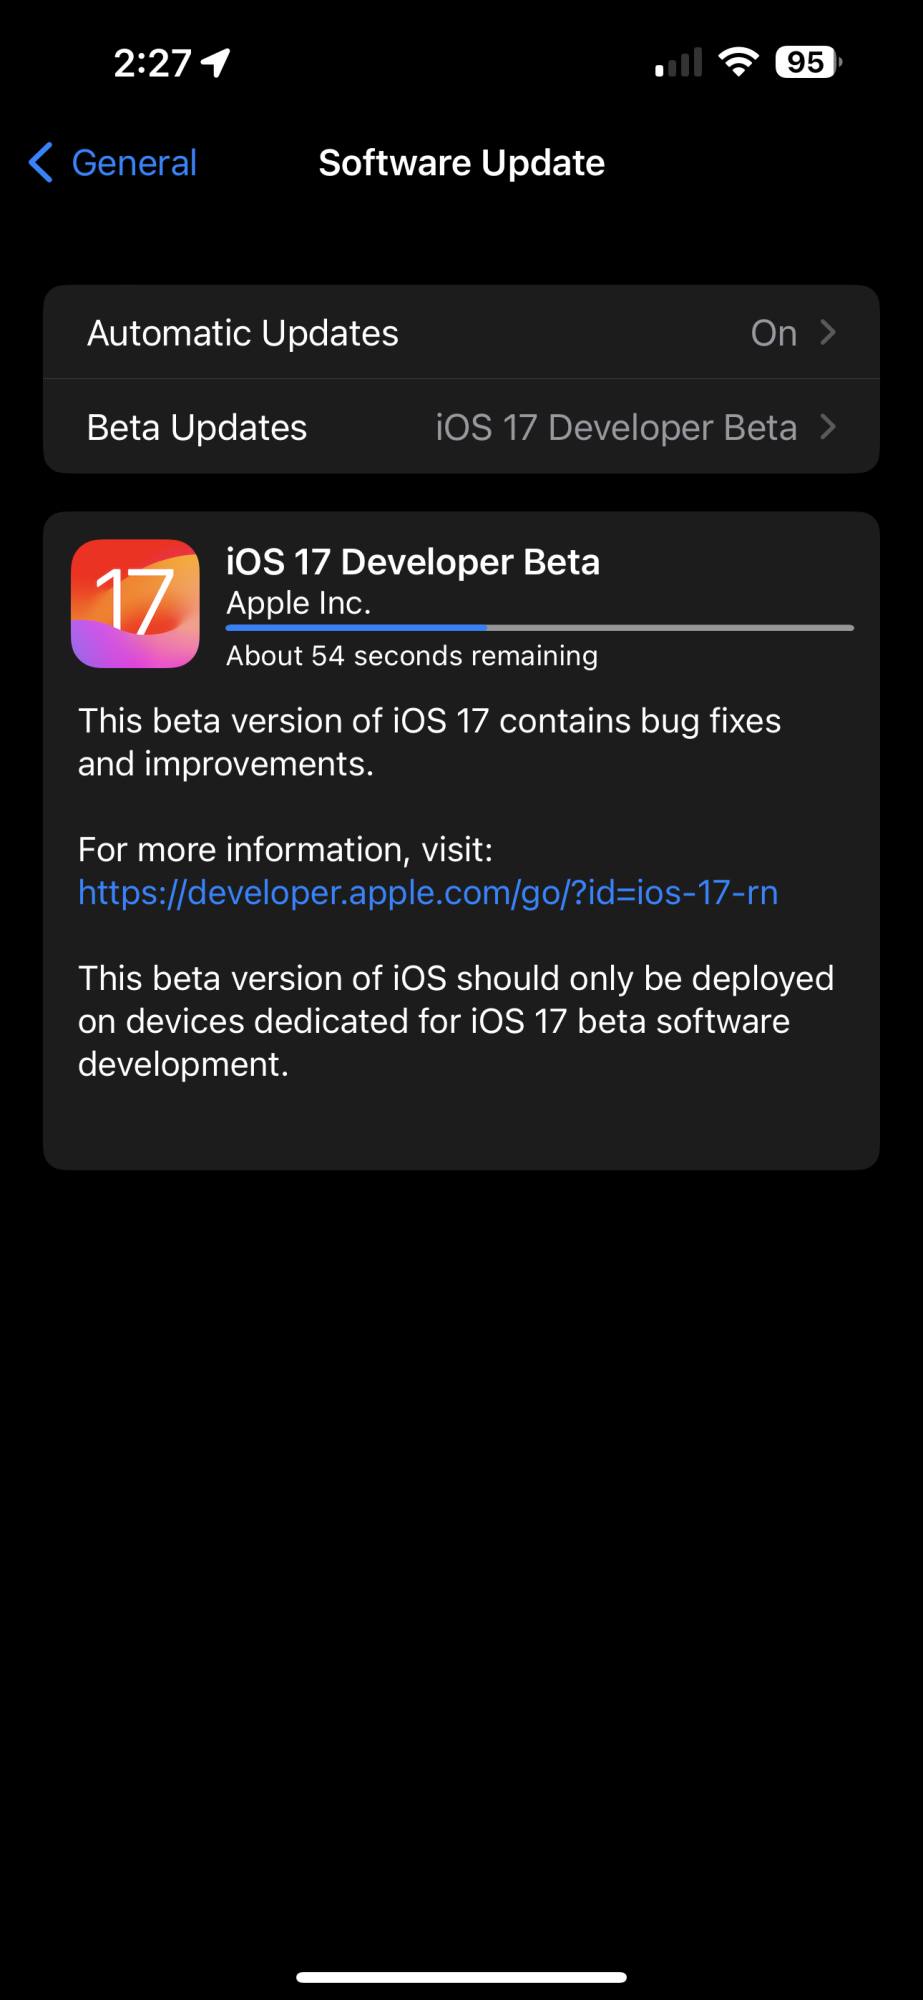The image size is (923, 2000).
Task: Tap the On value for Automatic Updates
Action: click(x=774, y=333)
